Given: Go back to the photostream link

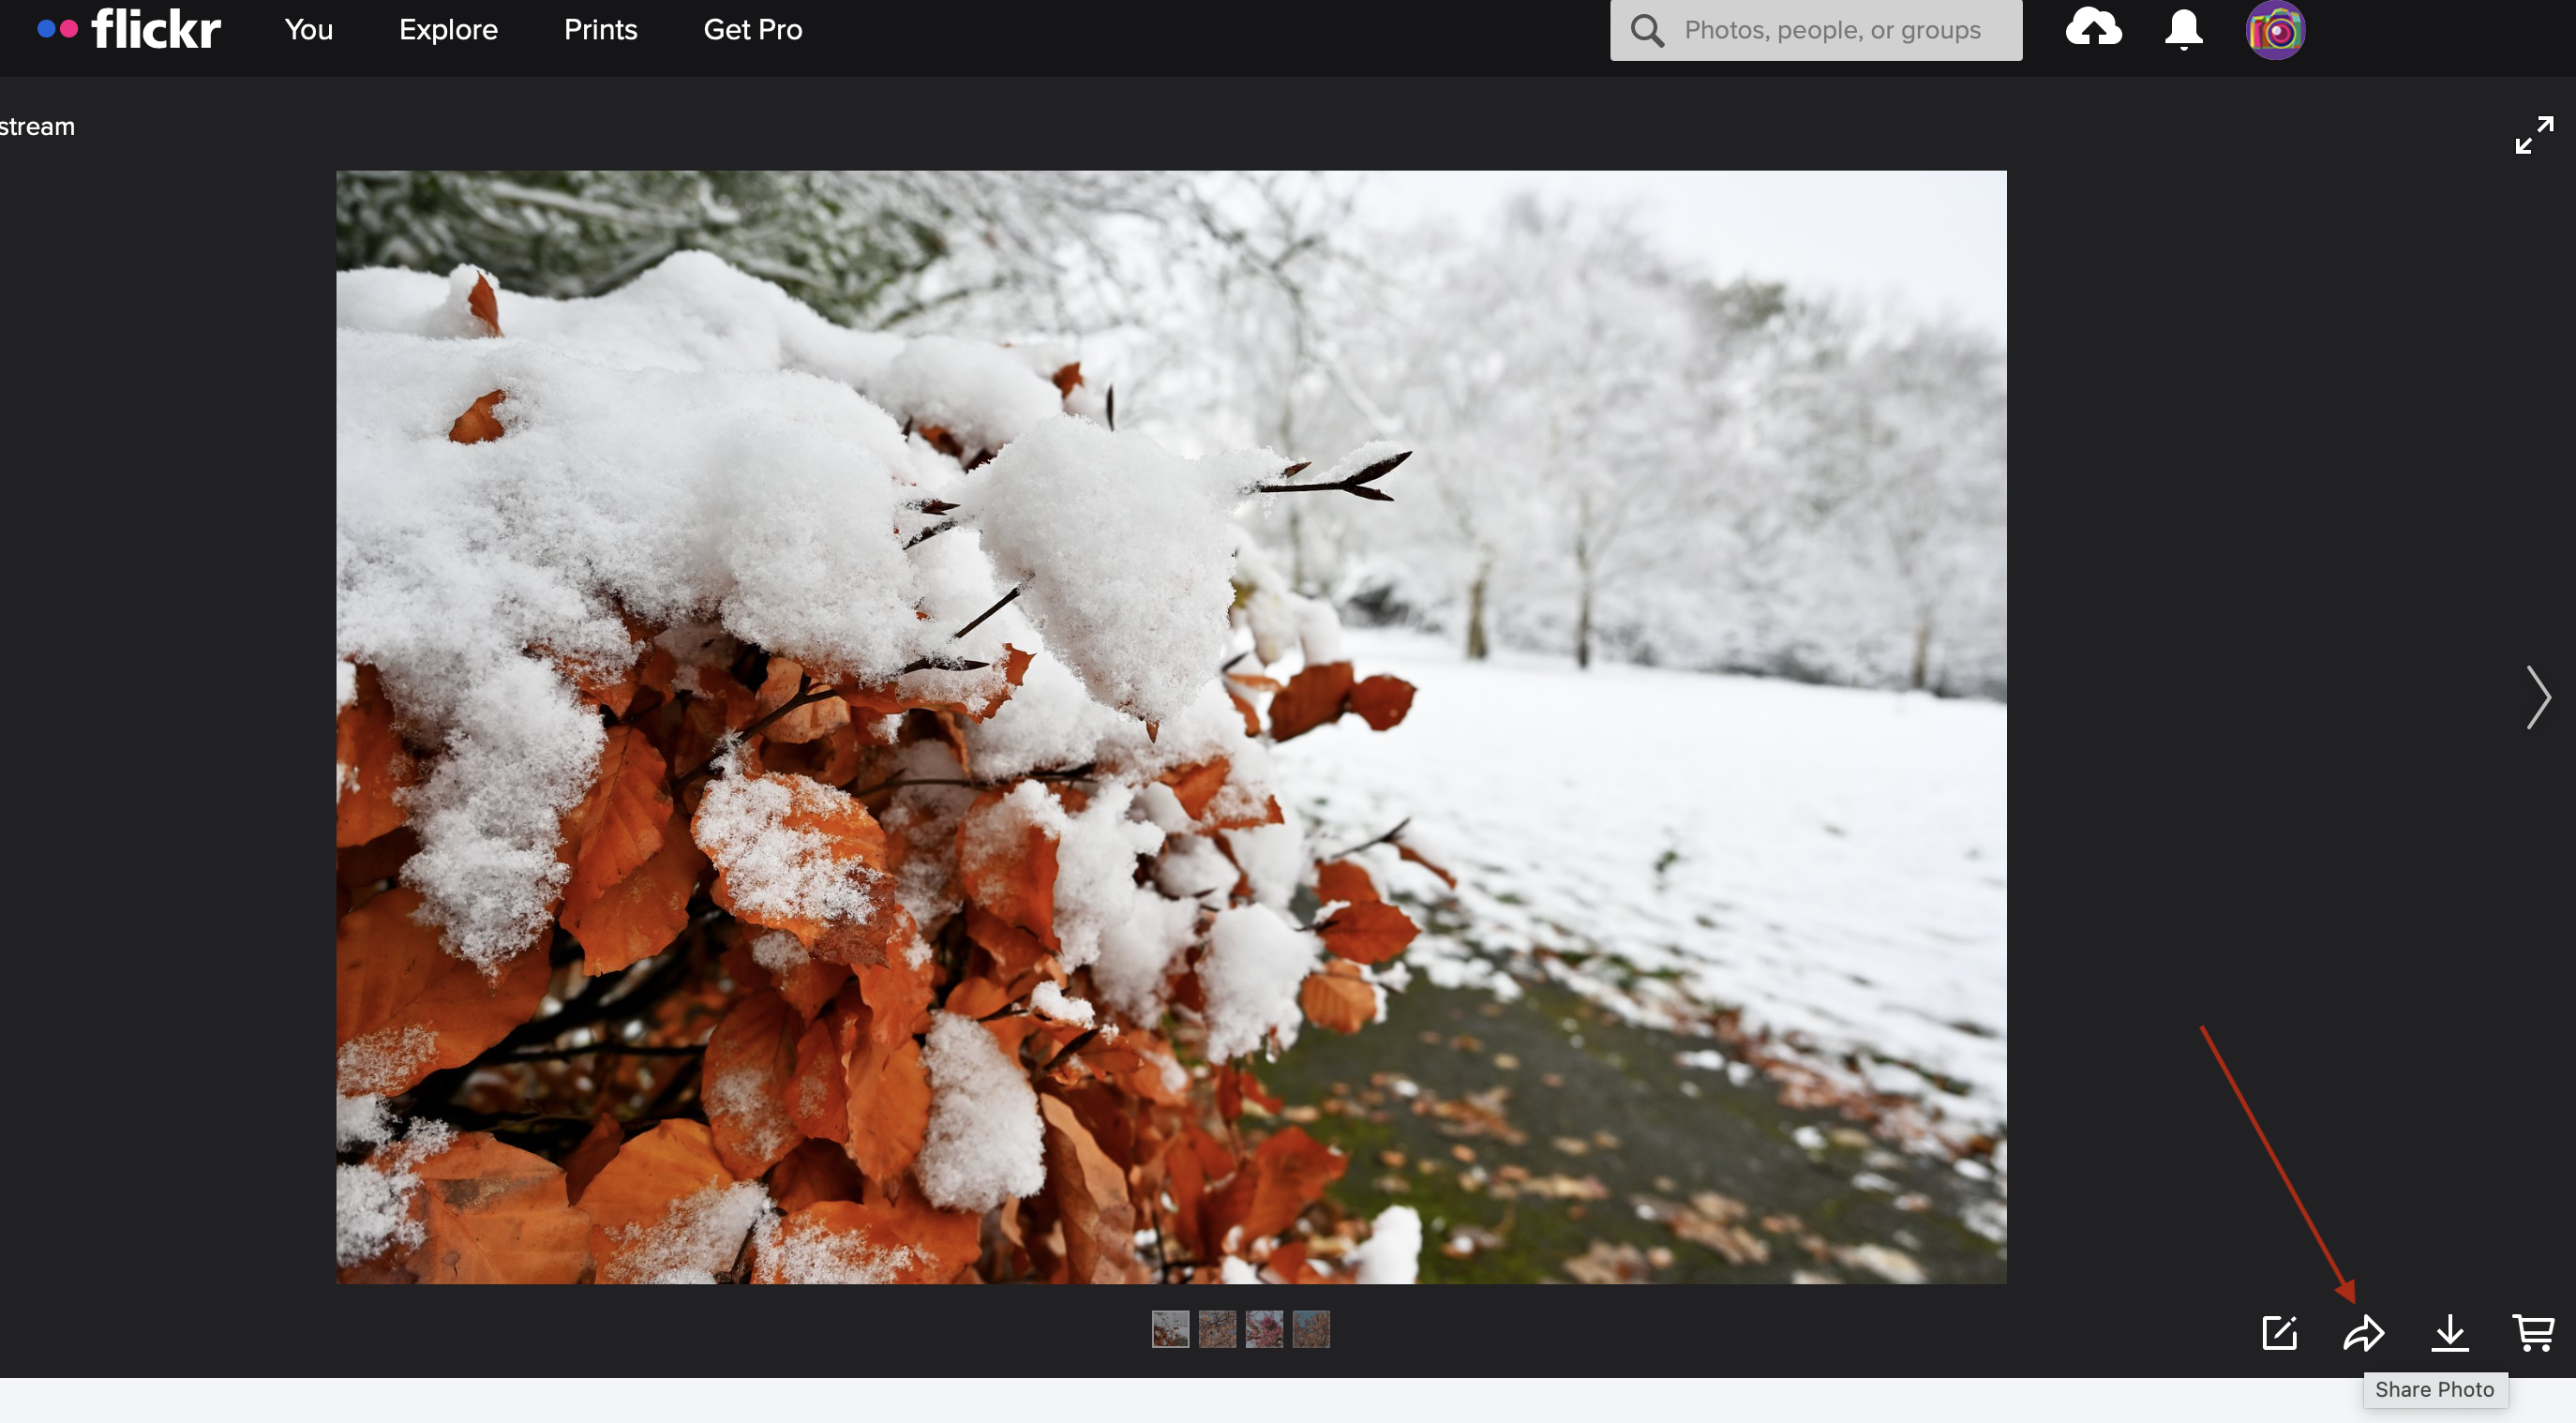Looking at the screenshot, I should point(37,127).
